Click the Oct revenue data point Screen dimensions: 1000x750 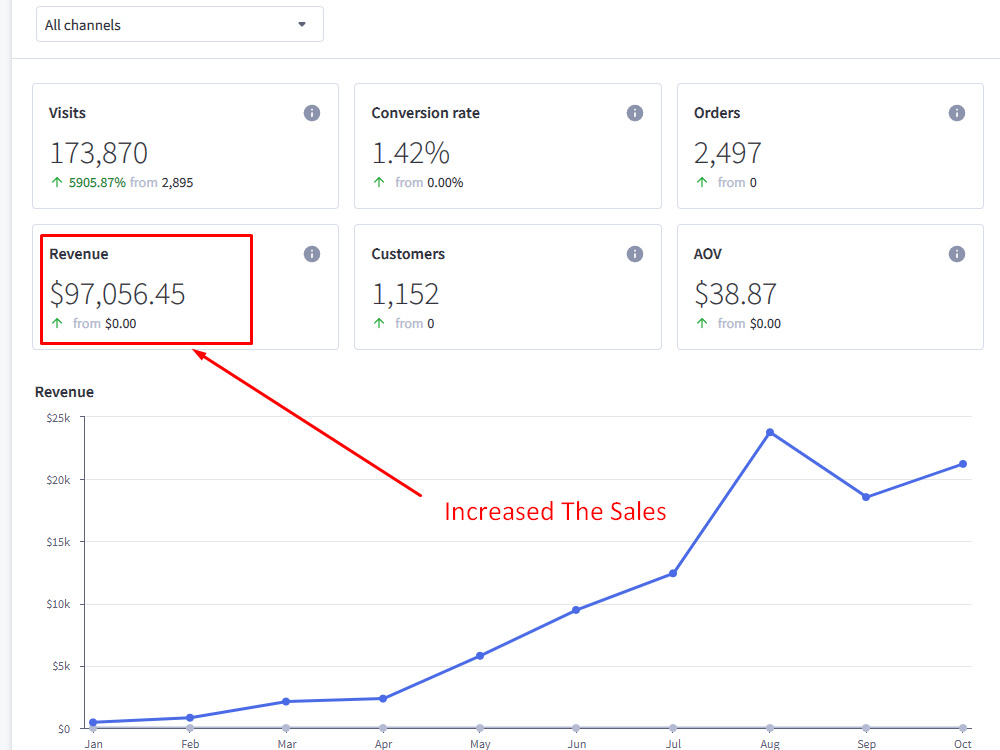[962, 464]
